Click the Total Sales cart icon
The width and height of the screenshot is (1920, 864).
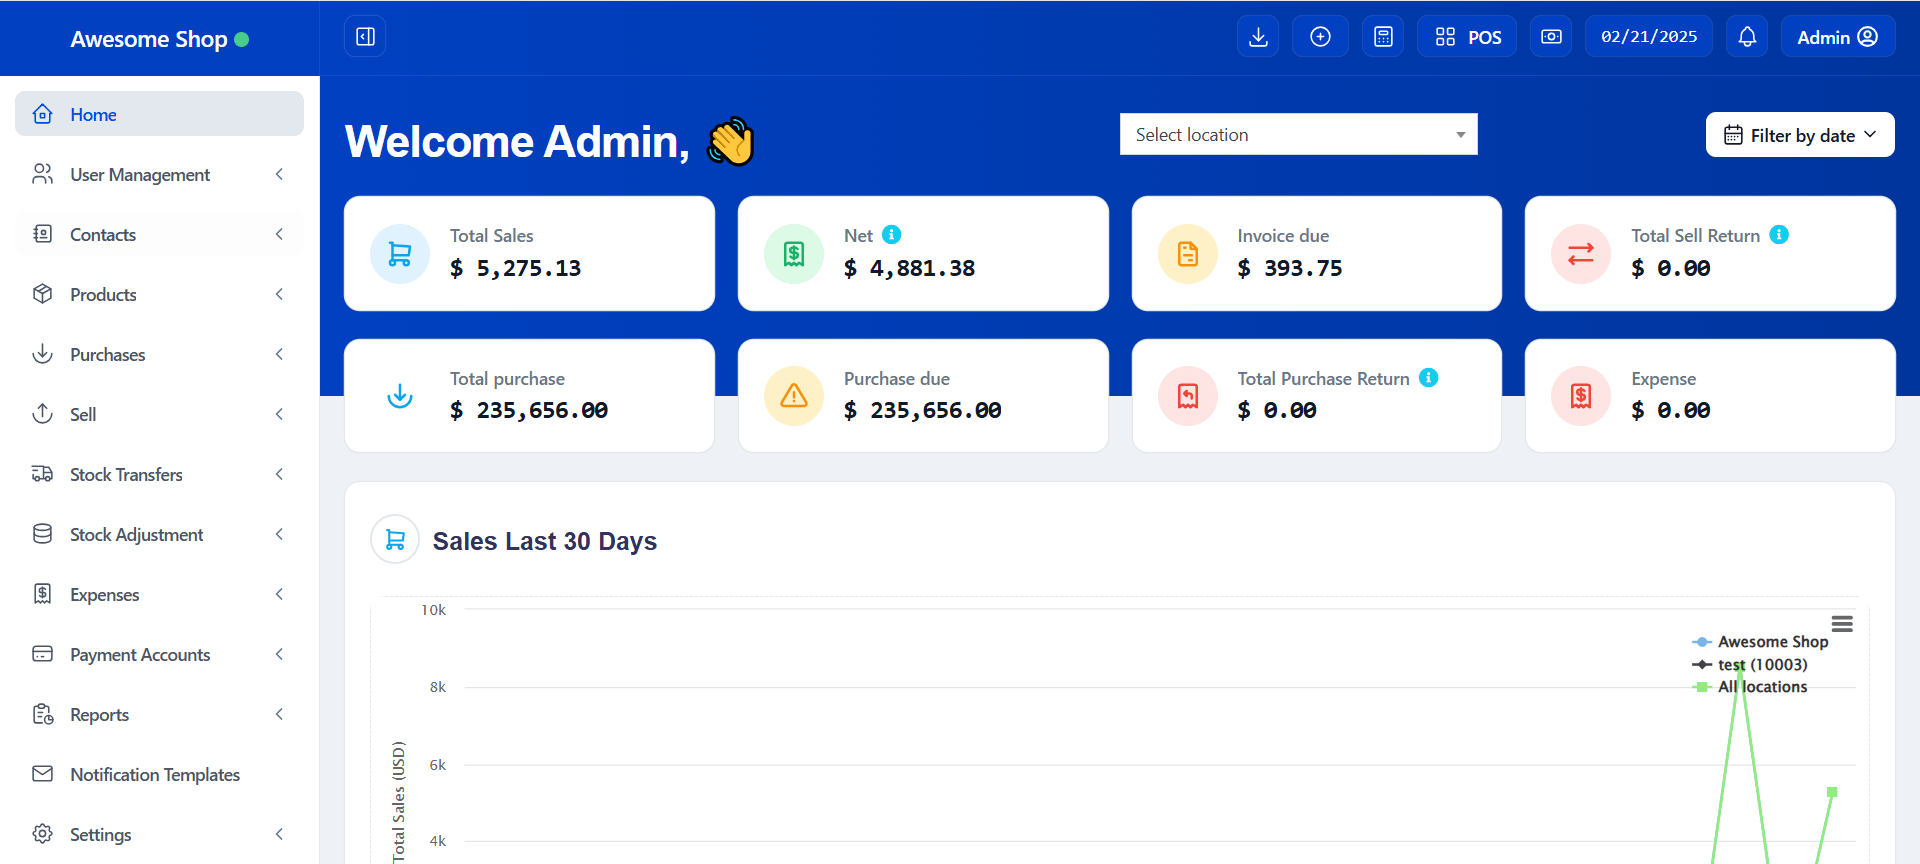(400, 254)
